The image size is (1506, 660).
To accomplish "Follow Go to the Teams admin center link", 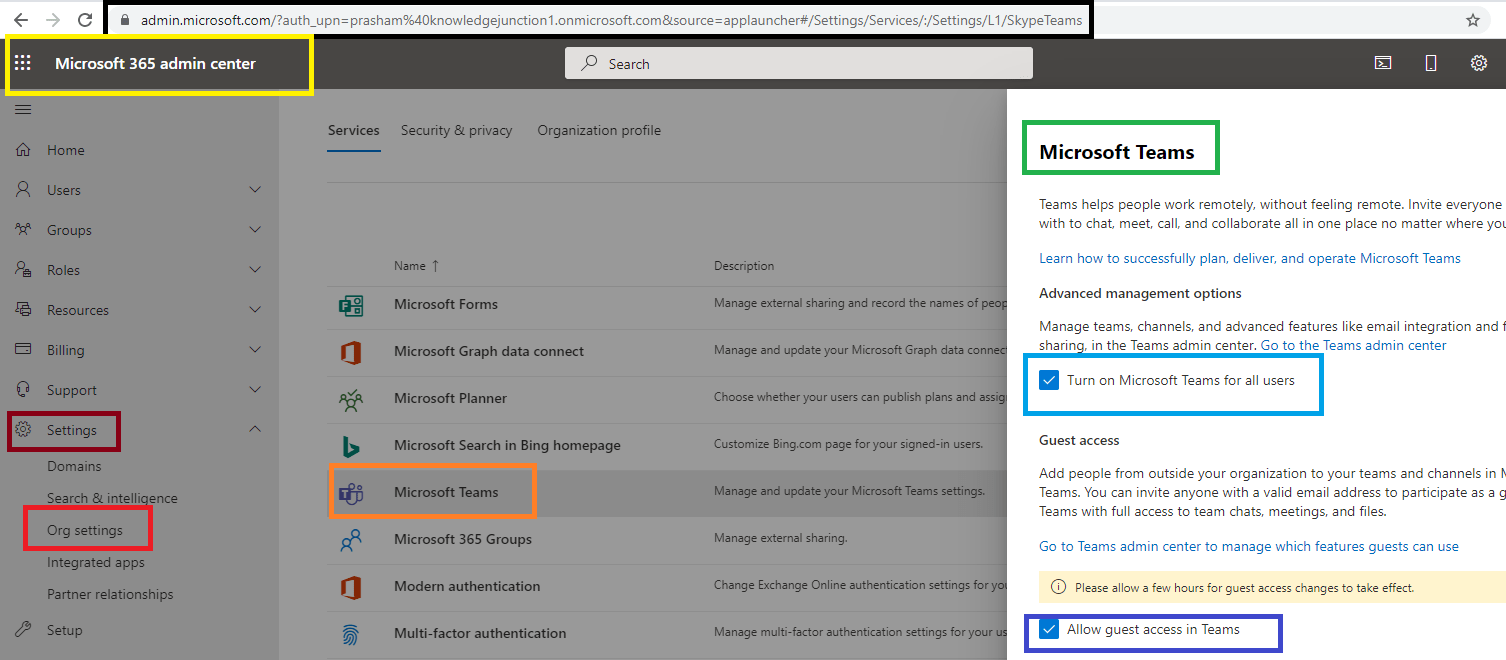I will pos(1353,345).
